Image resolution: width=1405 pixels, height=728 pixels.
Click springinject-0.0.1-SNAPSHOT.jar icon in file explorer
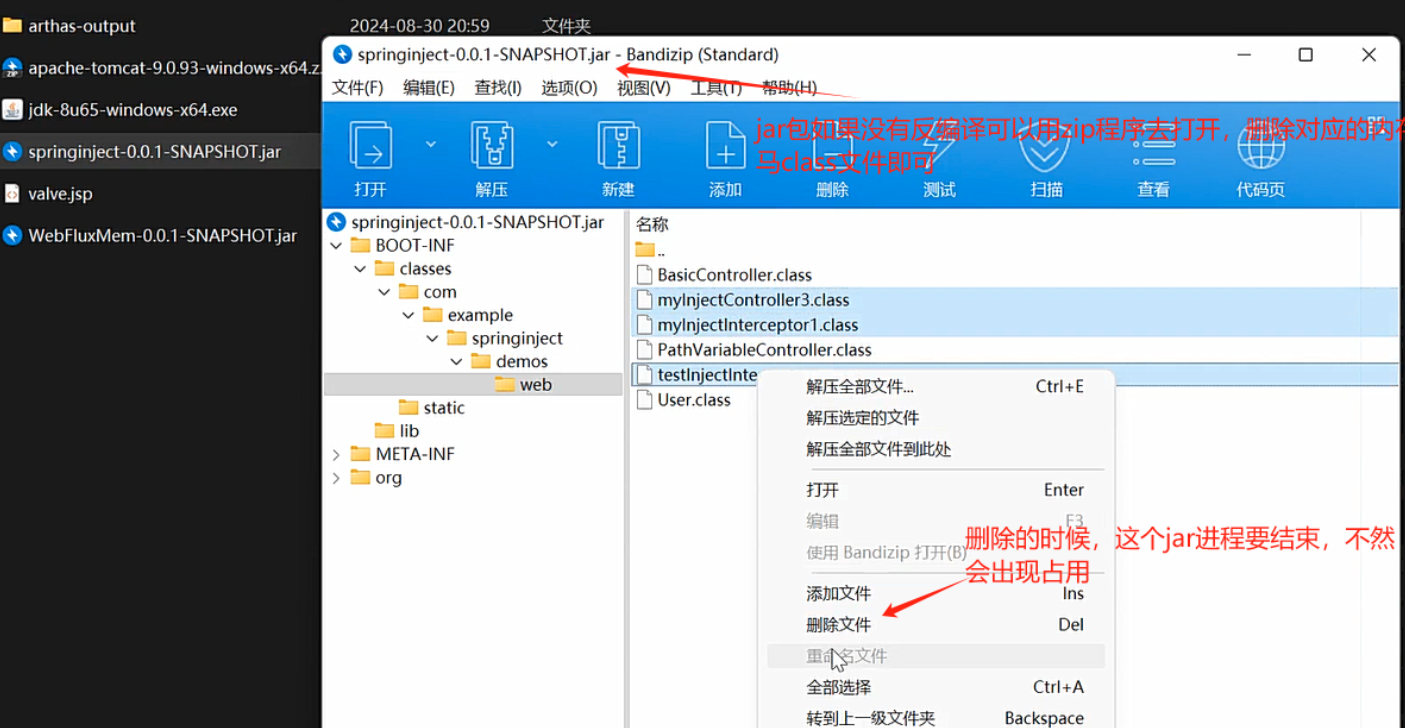click(x=12, y=152)
